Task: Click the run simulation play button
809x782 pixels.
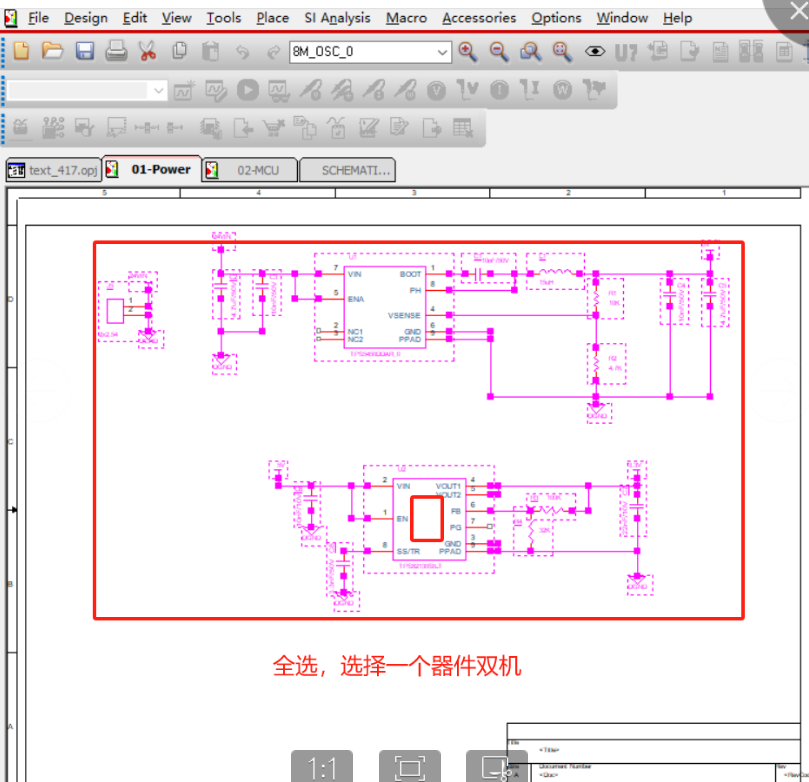Action: pyautogui.click(x=248, y=90)
